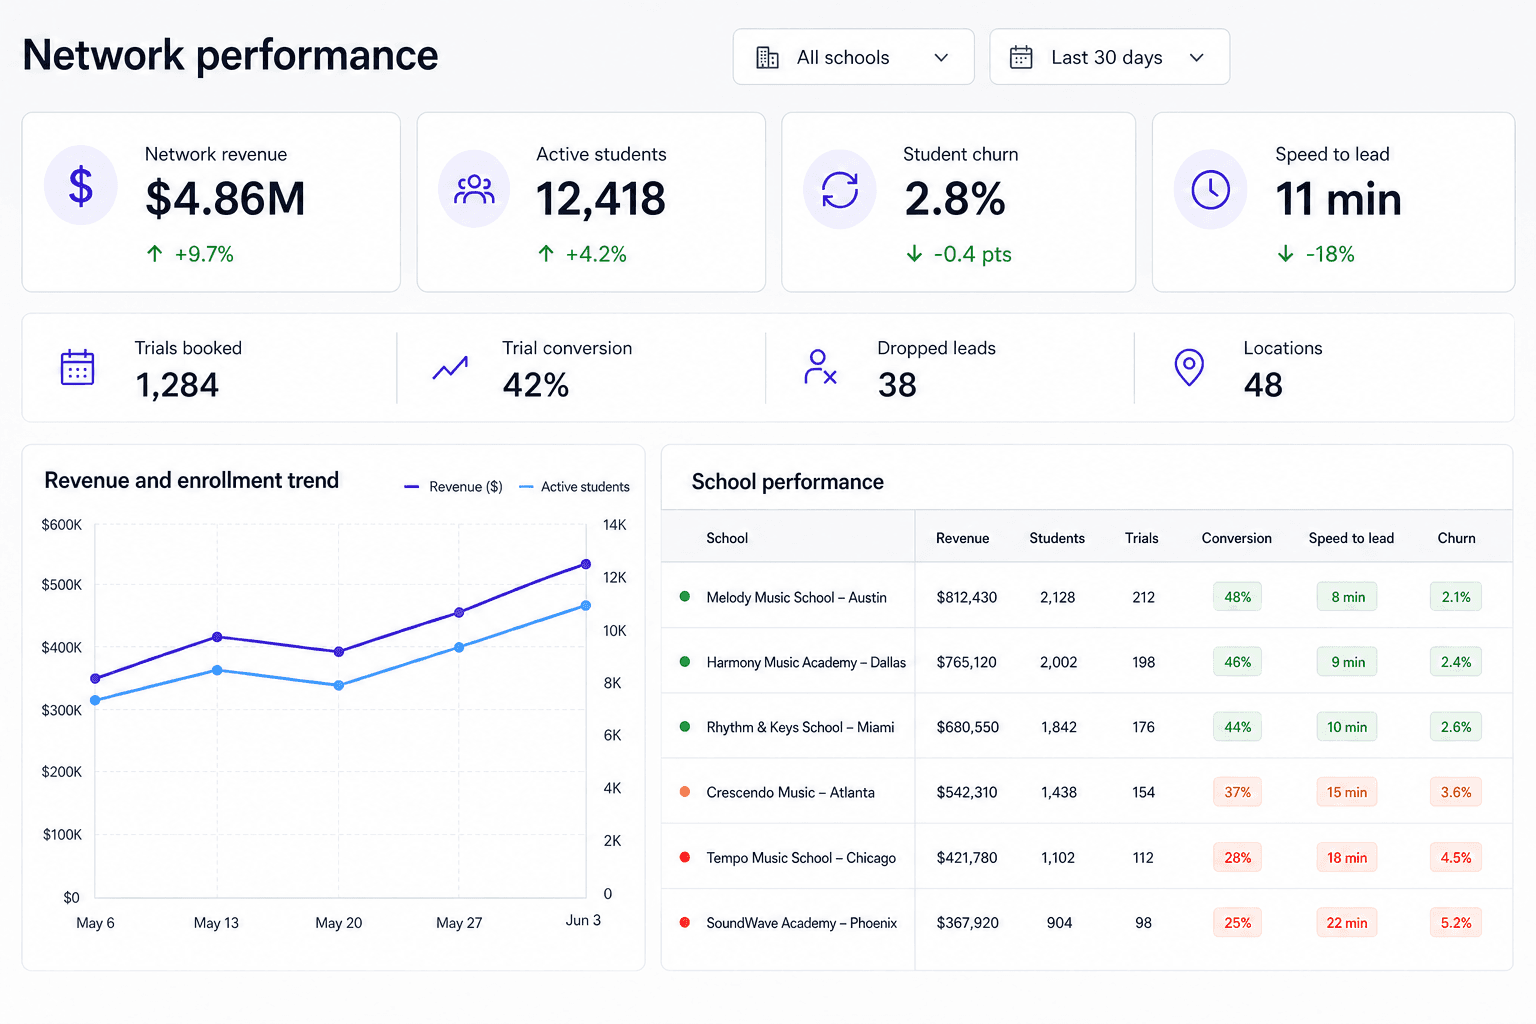The width and height of the screenshot is (1536, 1024).
Task: Sort table by Churn column header
Action: (x=1456, y=538)
